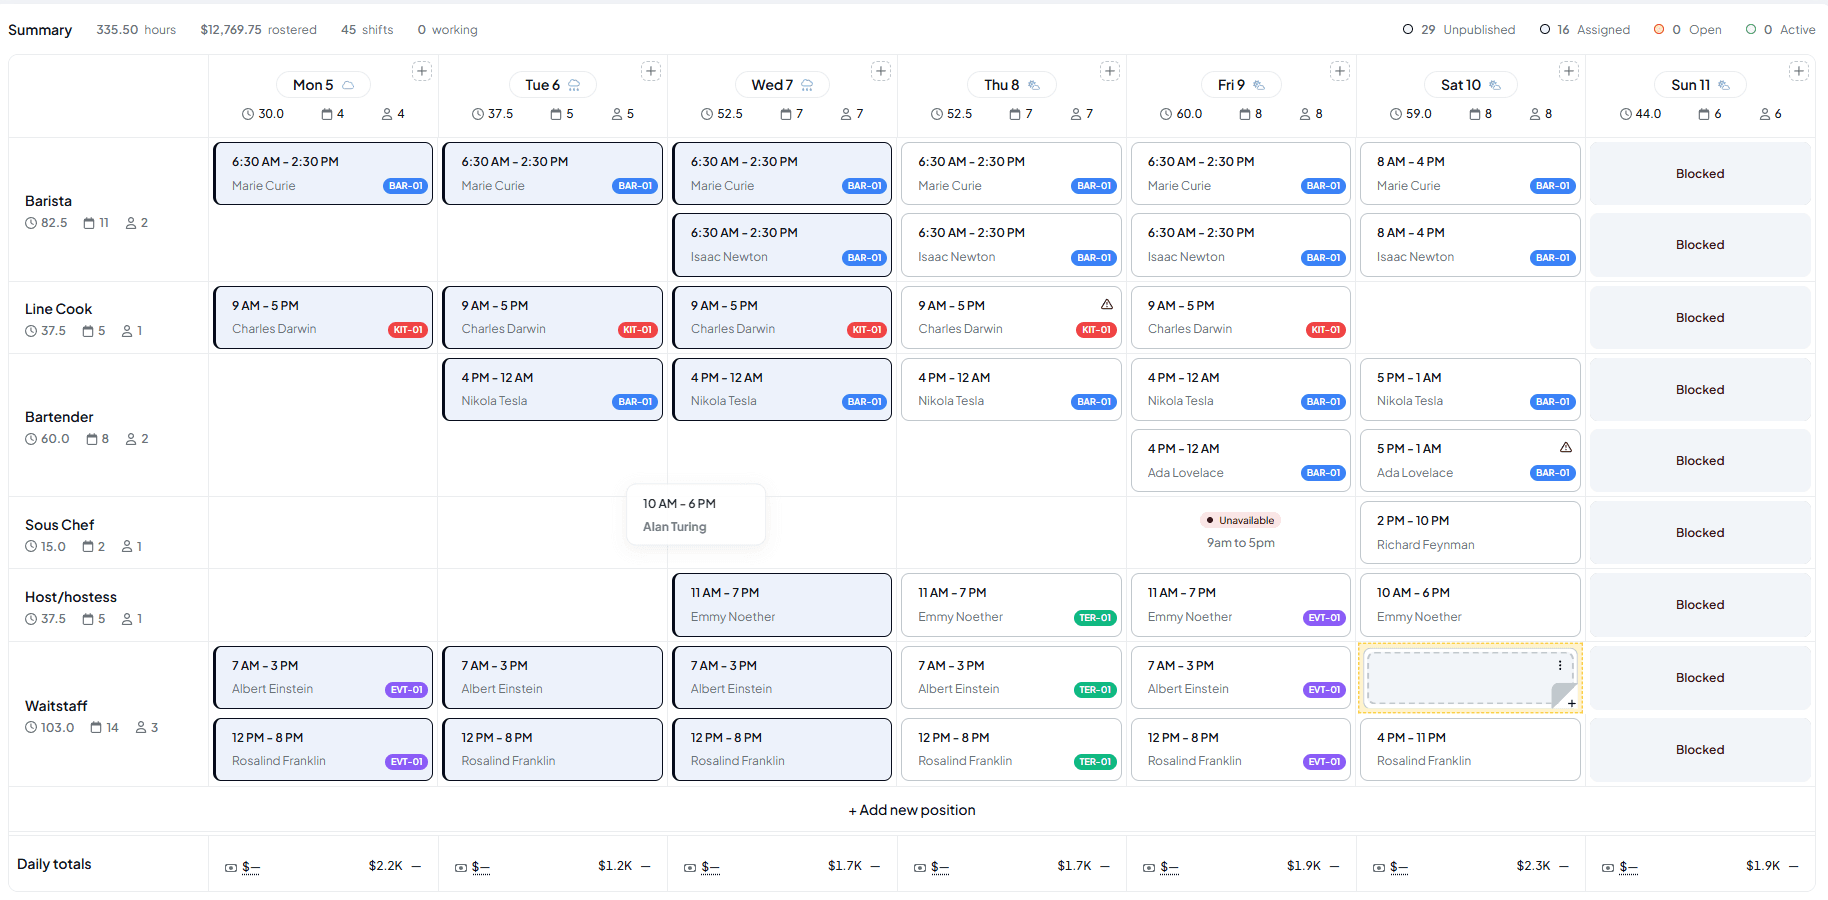Filter by Unpublished shifts

1459,30
